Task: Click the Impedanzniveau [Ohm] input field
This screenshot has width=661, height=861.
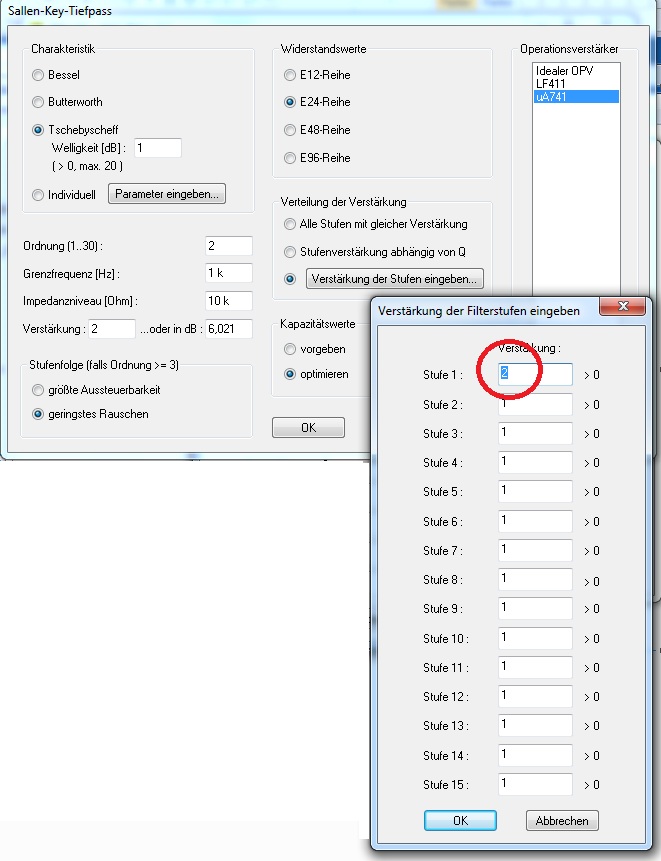Action: (x=228, y=301)
